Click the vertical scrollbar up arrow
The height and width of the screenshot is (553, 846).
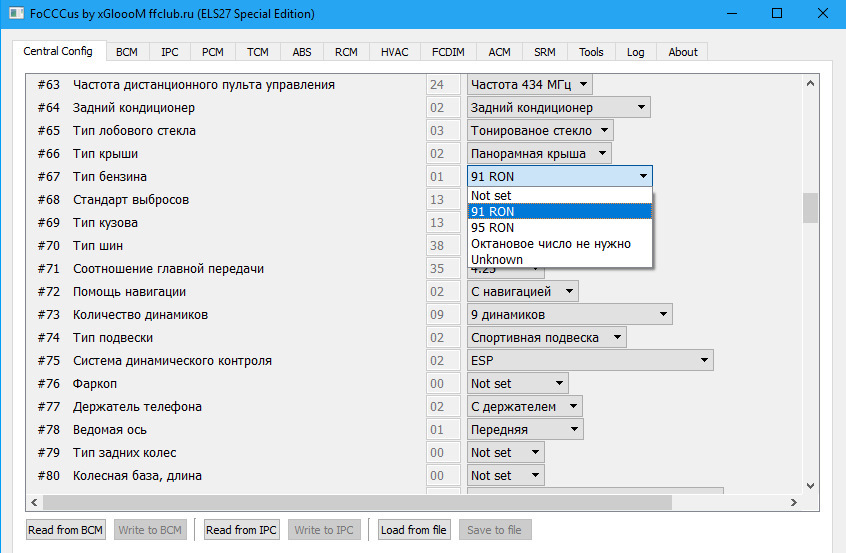click(x=810, y=83)
